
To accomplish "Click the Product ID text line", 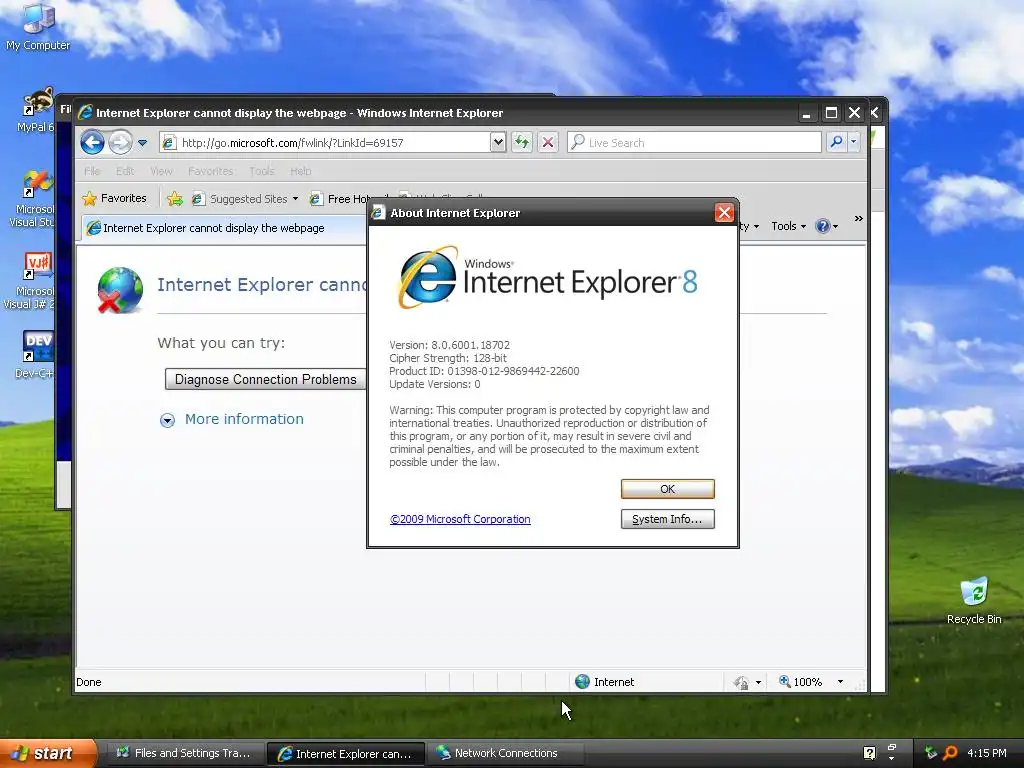I will (484, 371).
